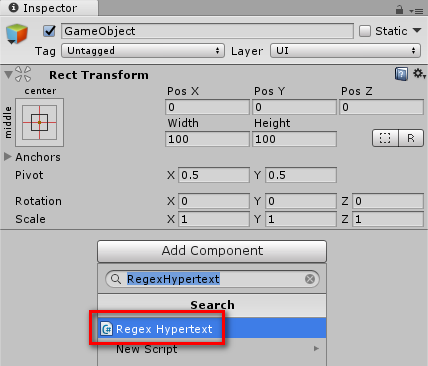Click the Rotation X field

214,201
